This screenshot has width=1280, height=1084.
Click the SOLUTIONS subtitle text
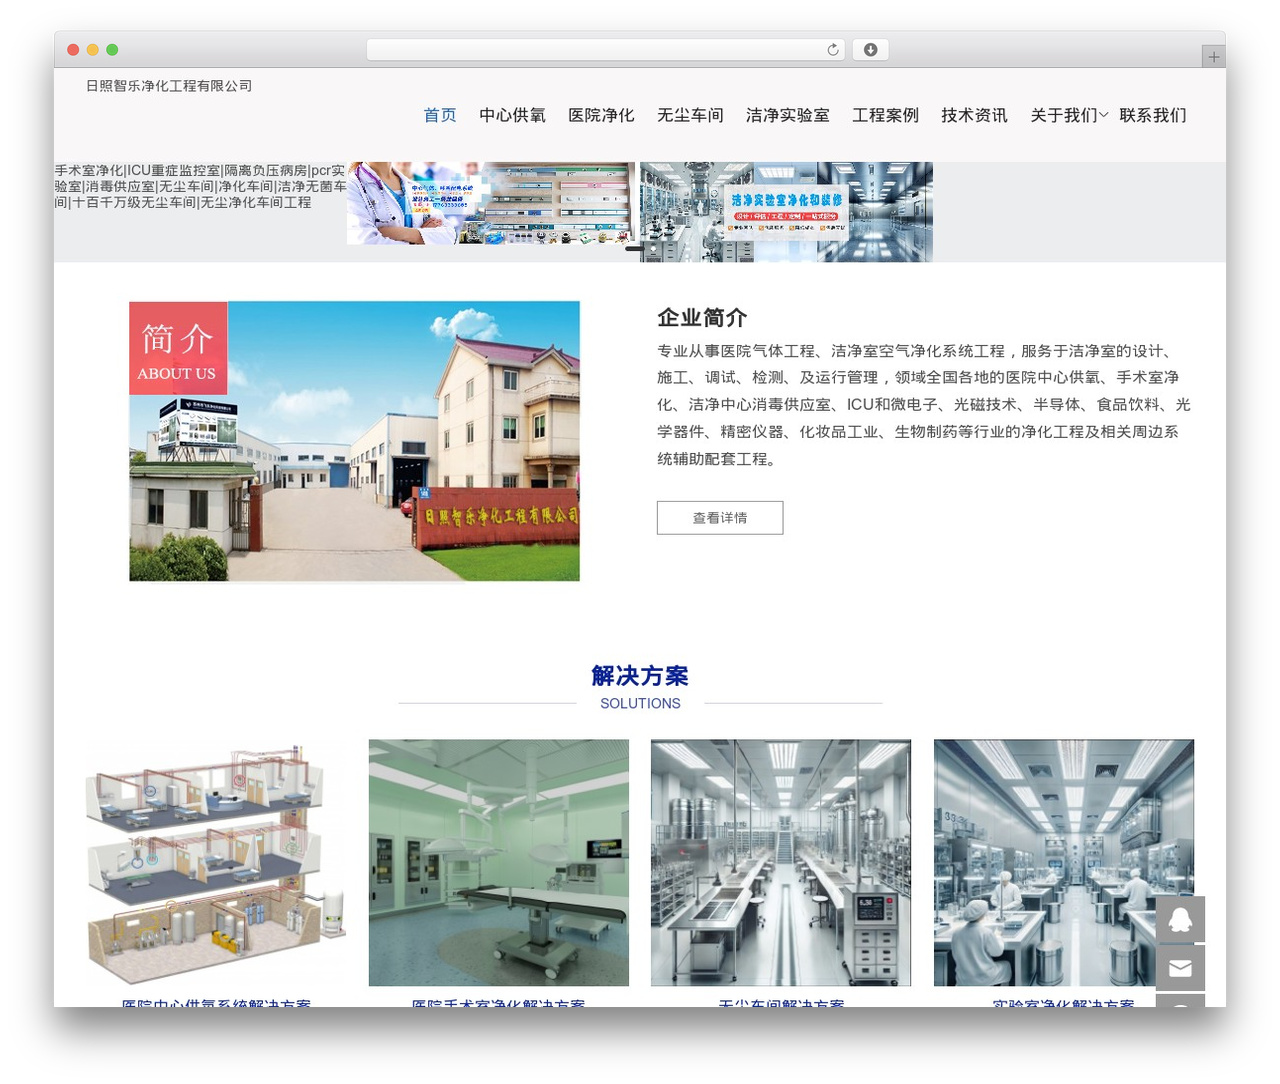tap(640, 704)
